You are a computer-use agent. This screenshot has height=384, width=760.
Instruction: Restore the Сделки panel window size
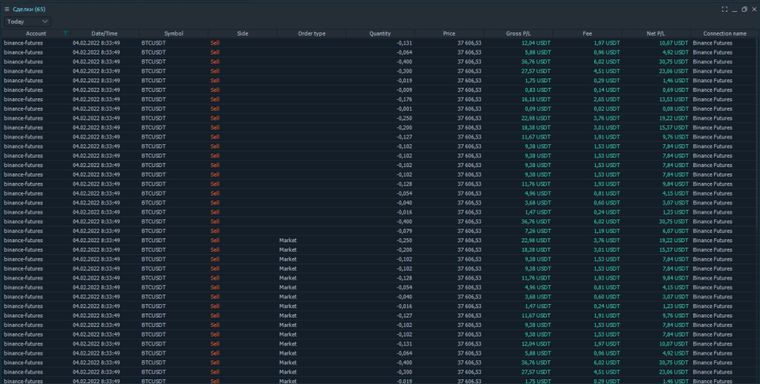[x=744, y=9]
